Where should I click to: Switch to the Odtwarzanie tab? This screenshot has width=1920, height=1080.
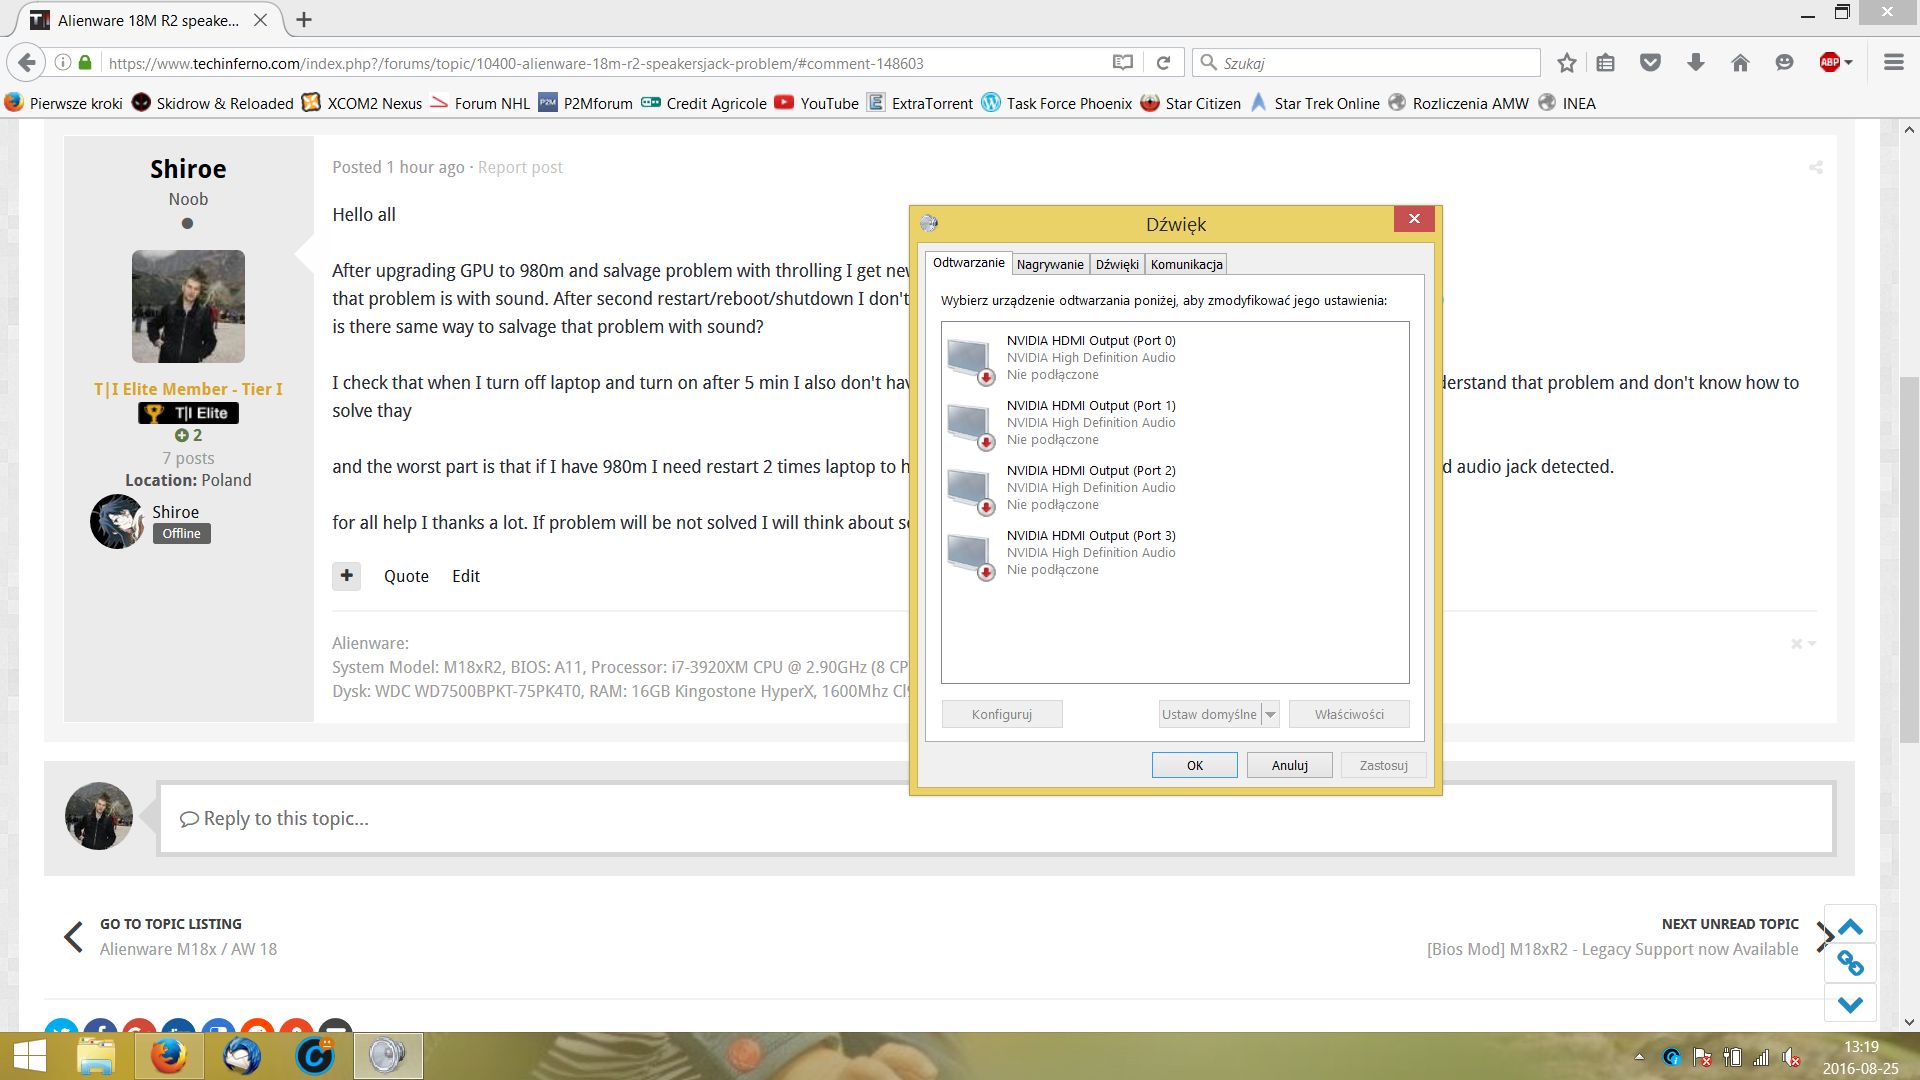[x=968, y=263]
